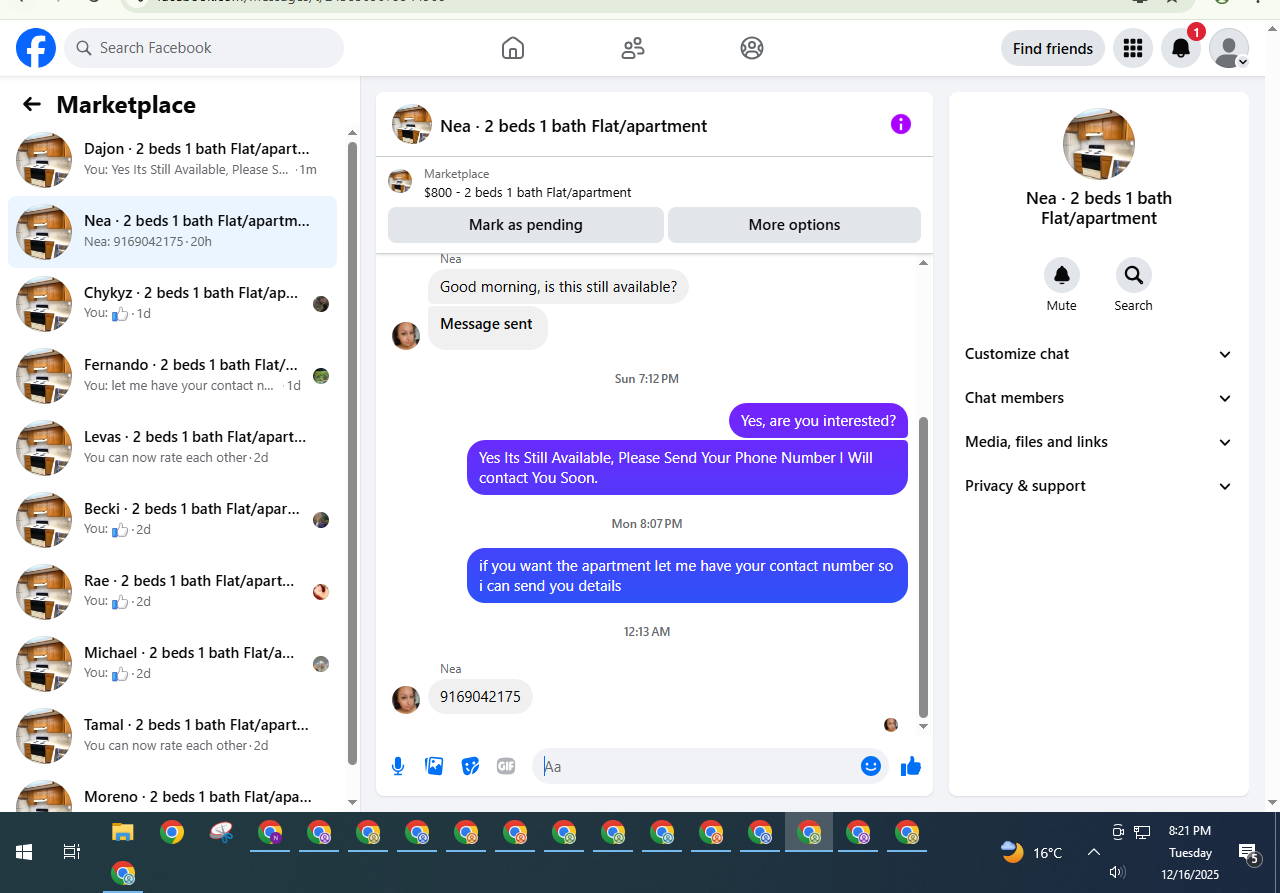Viewport: 1280px width, 893px height.
Task: Click the conversation list scrollbar
Action: [352, 452]
